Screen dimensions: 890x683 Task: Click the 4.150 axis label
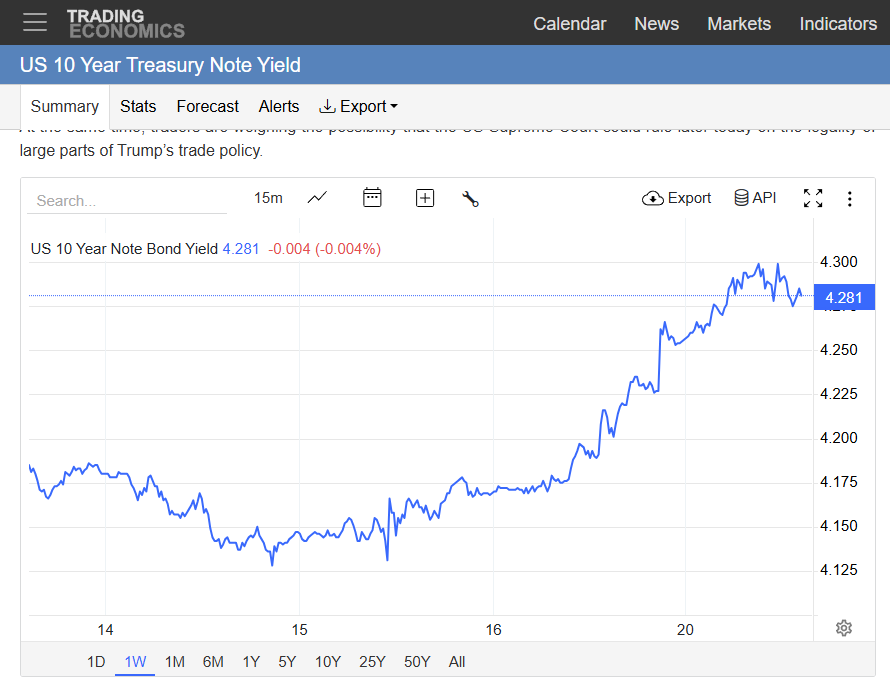tap(838, 526)
